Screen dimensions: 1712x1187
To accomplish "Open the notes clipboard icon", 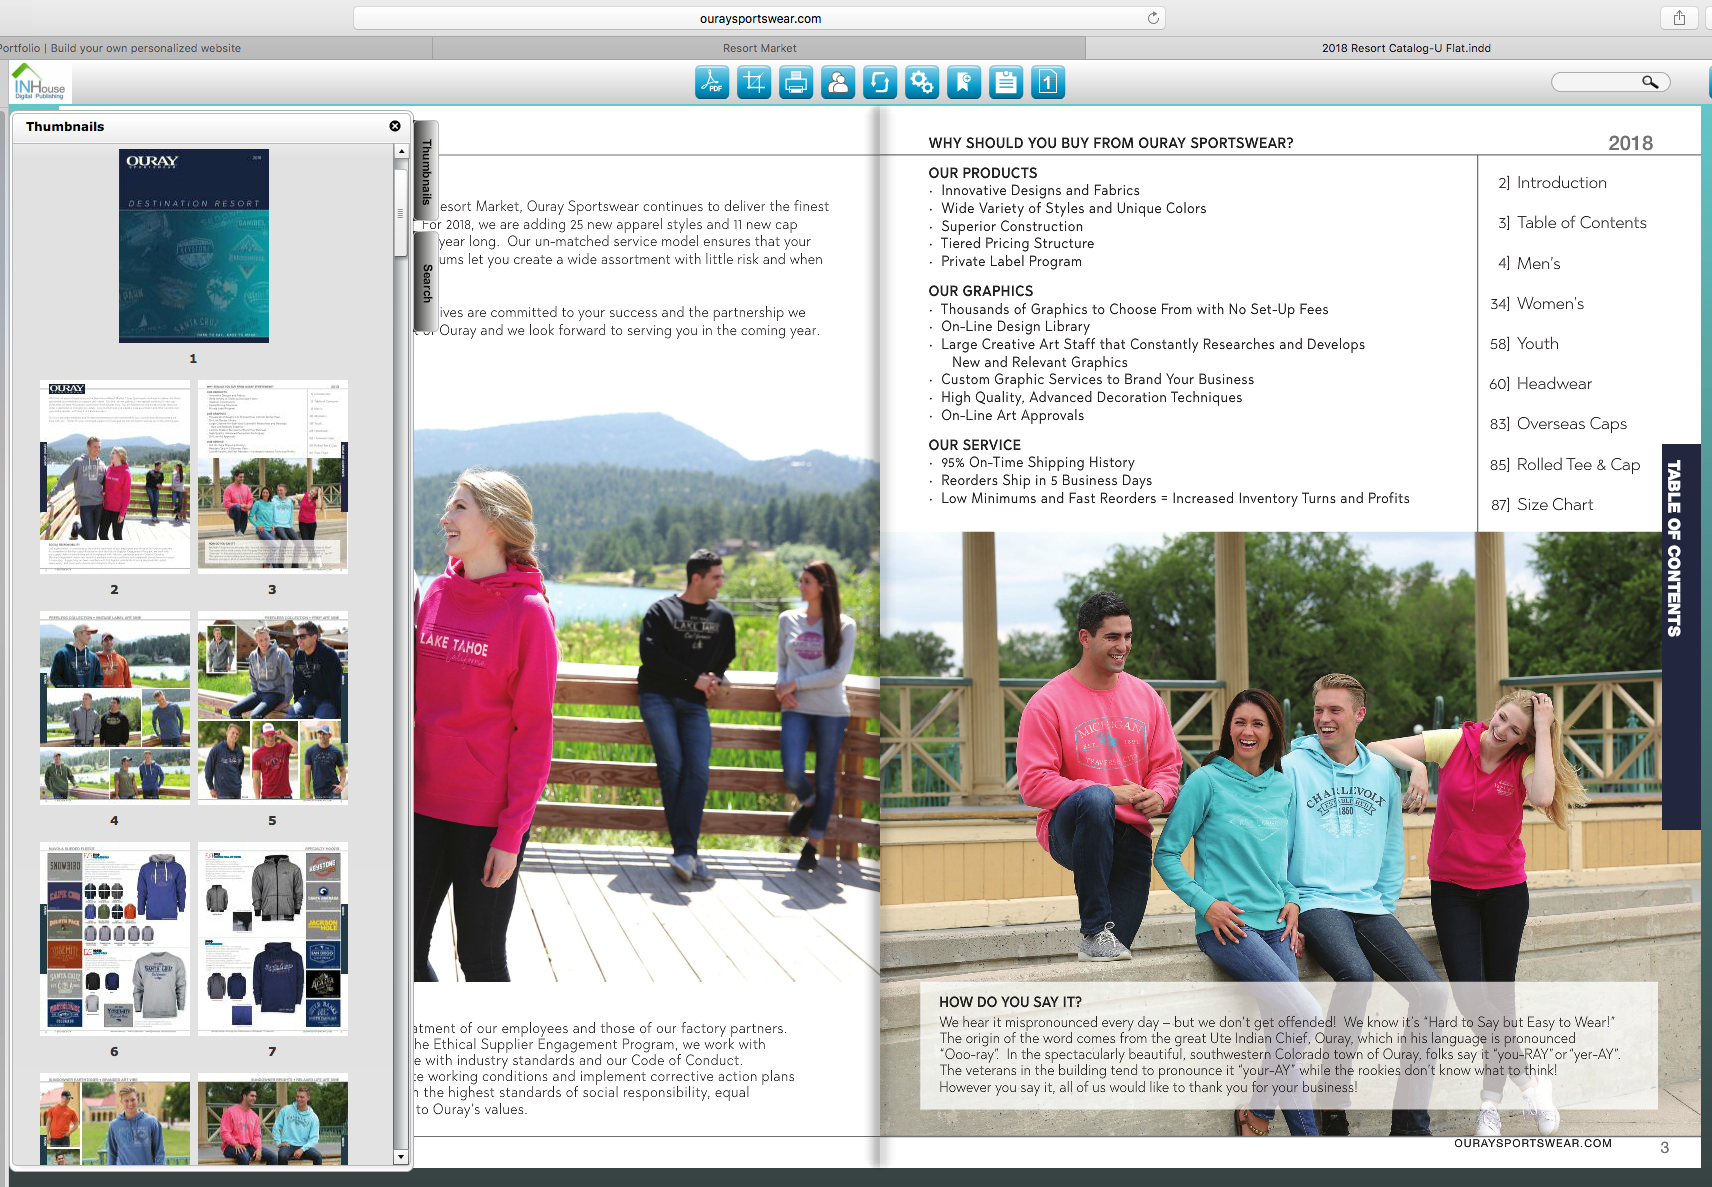I will [x=1006, y=82].
